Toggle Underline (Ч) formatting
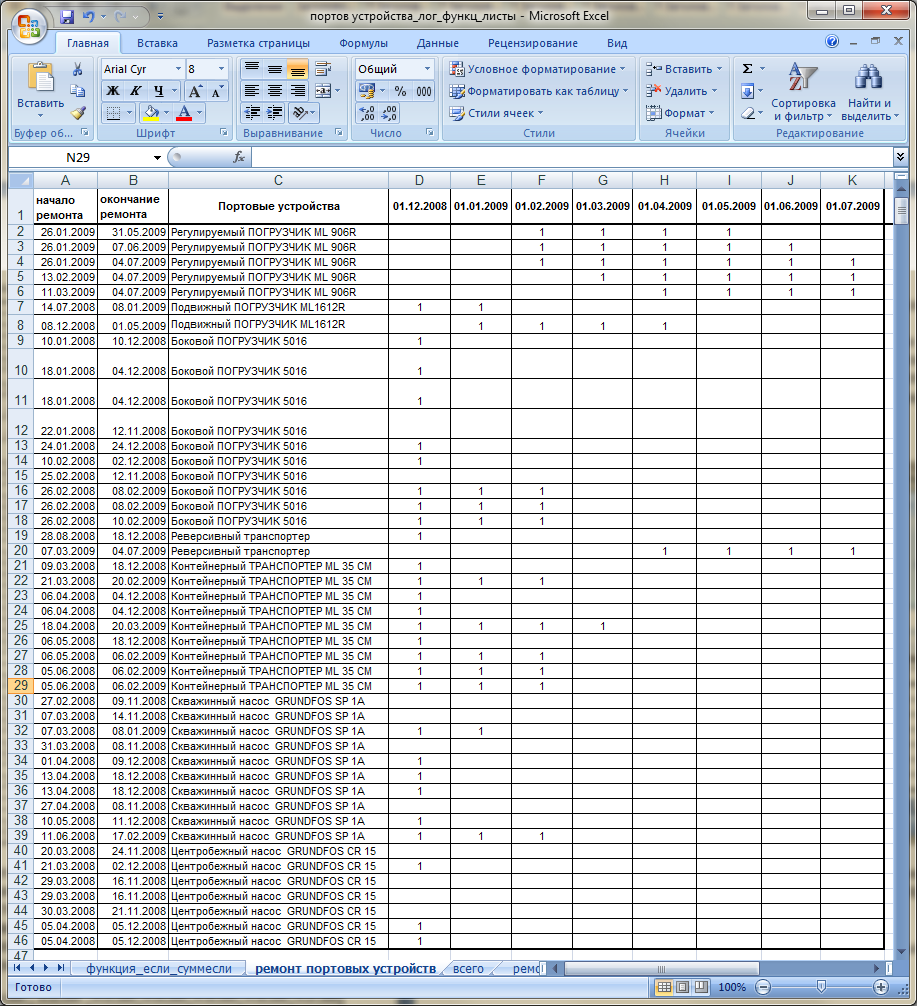917x1006 pixels. click(158, 91)
